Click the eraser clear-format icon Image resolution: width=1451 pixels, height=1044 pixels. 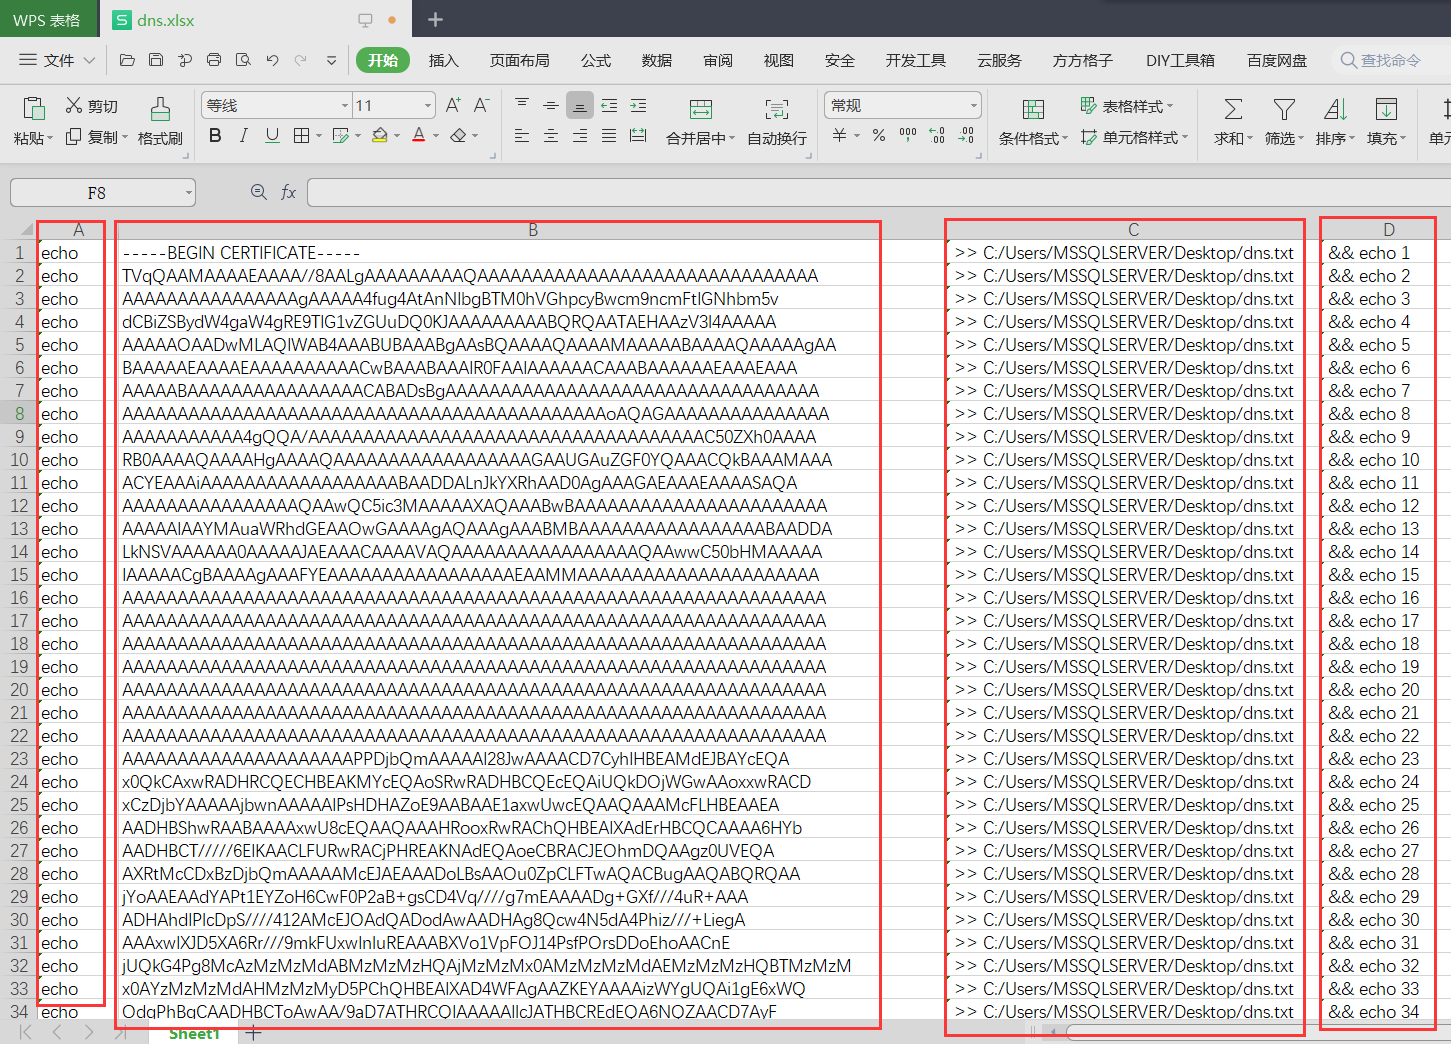click(458, 135)
